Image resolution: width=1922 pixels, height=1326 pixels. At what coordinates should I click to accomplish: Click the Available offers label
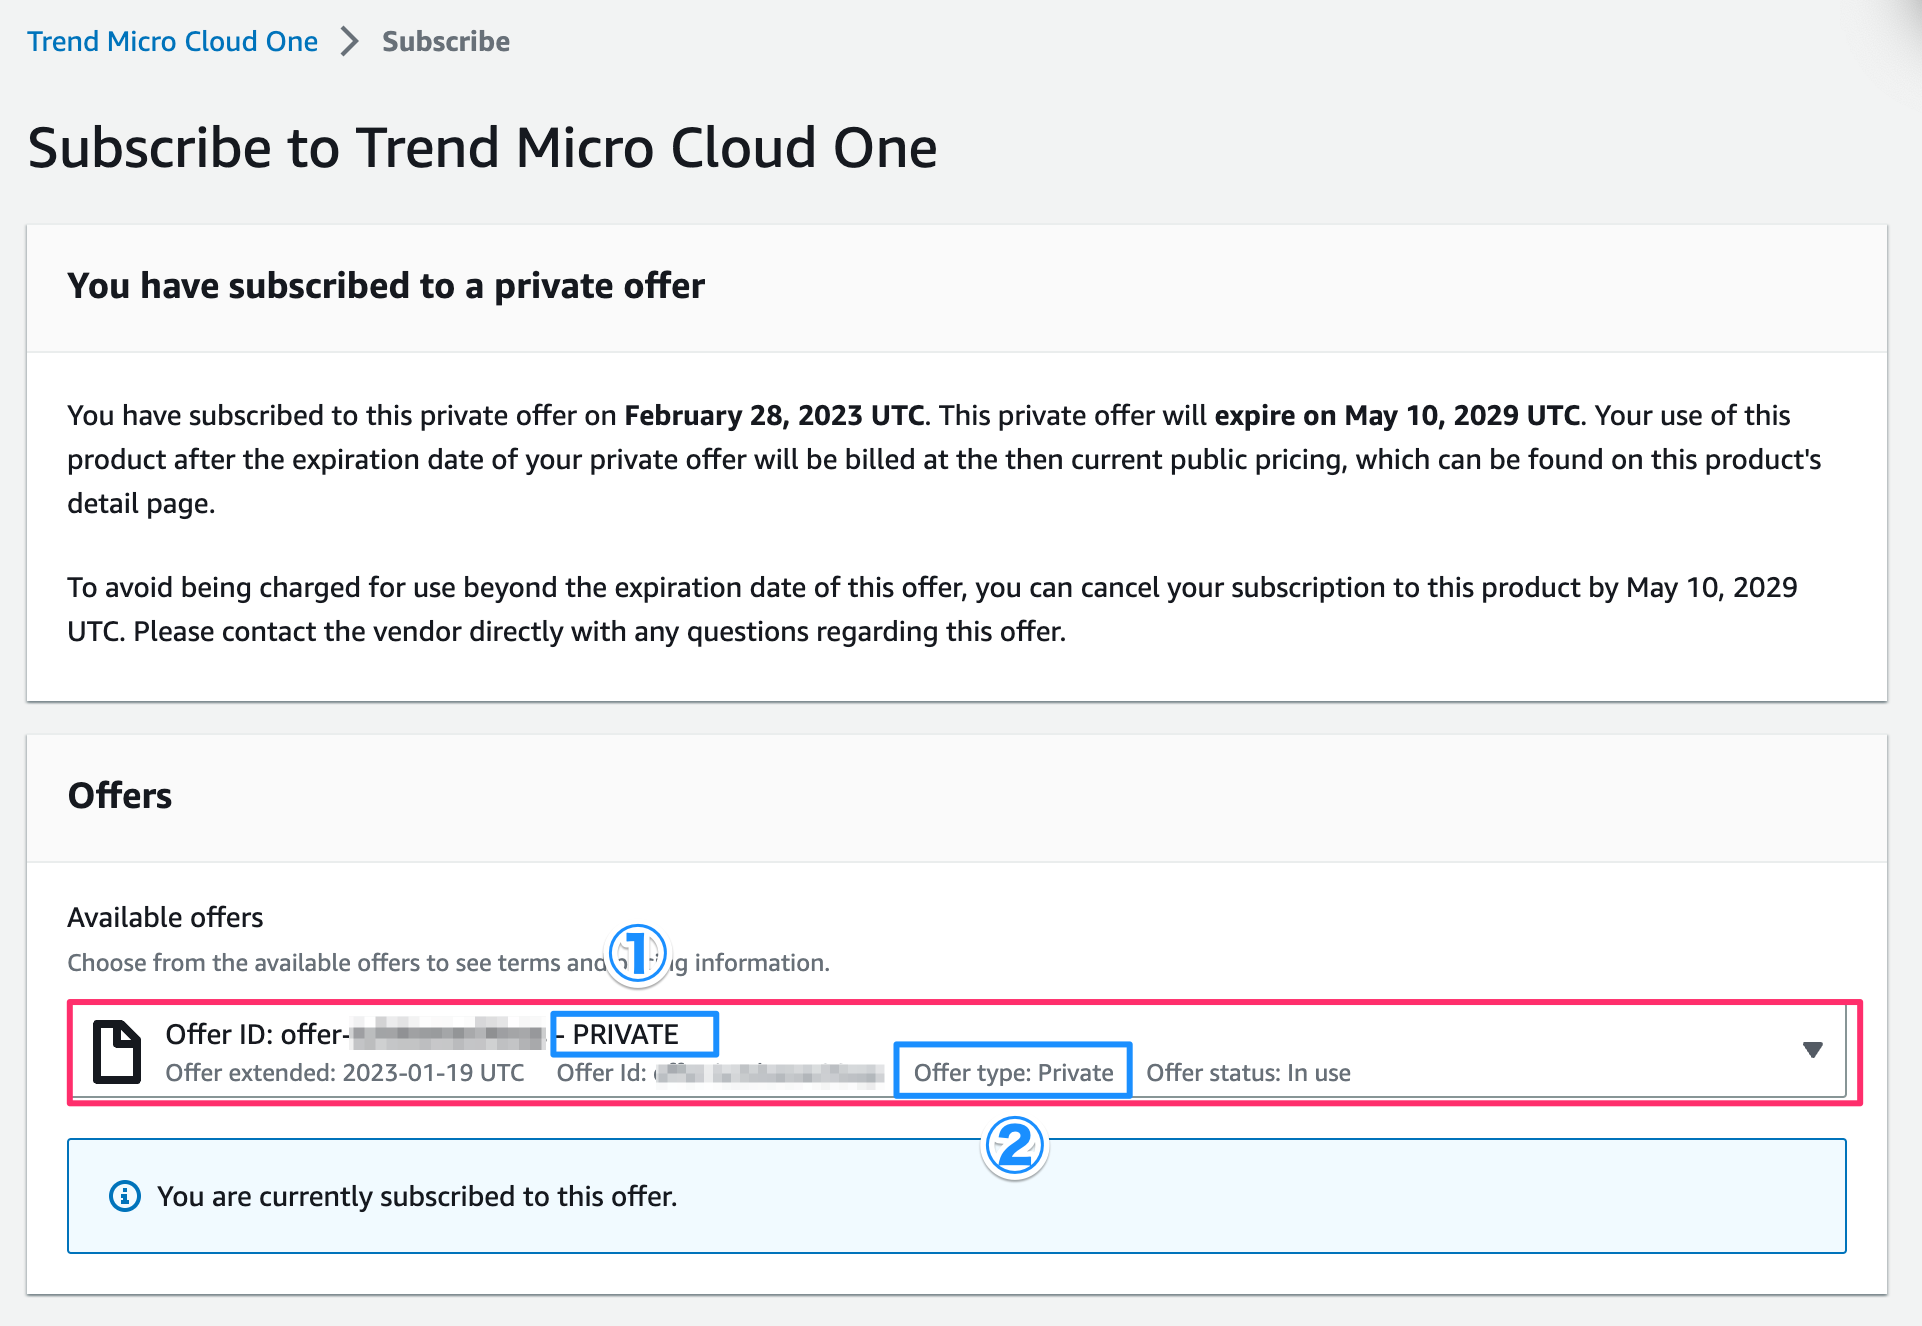164,917
